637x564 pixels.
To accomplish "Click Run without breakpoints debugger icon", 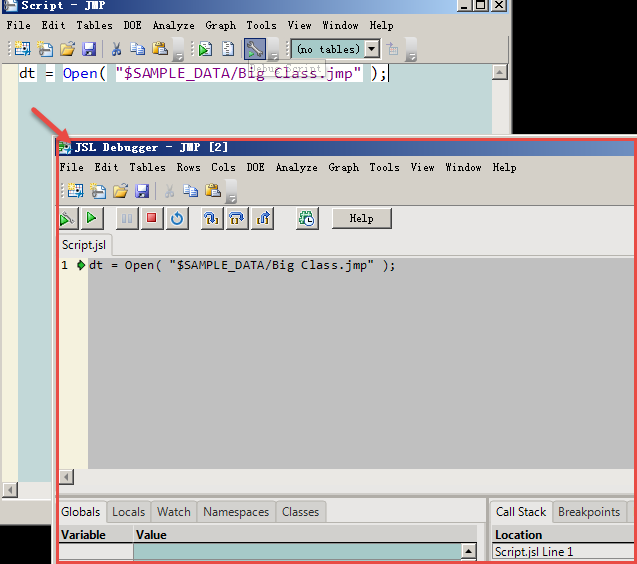I will [x=67, y=219].
